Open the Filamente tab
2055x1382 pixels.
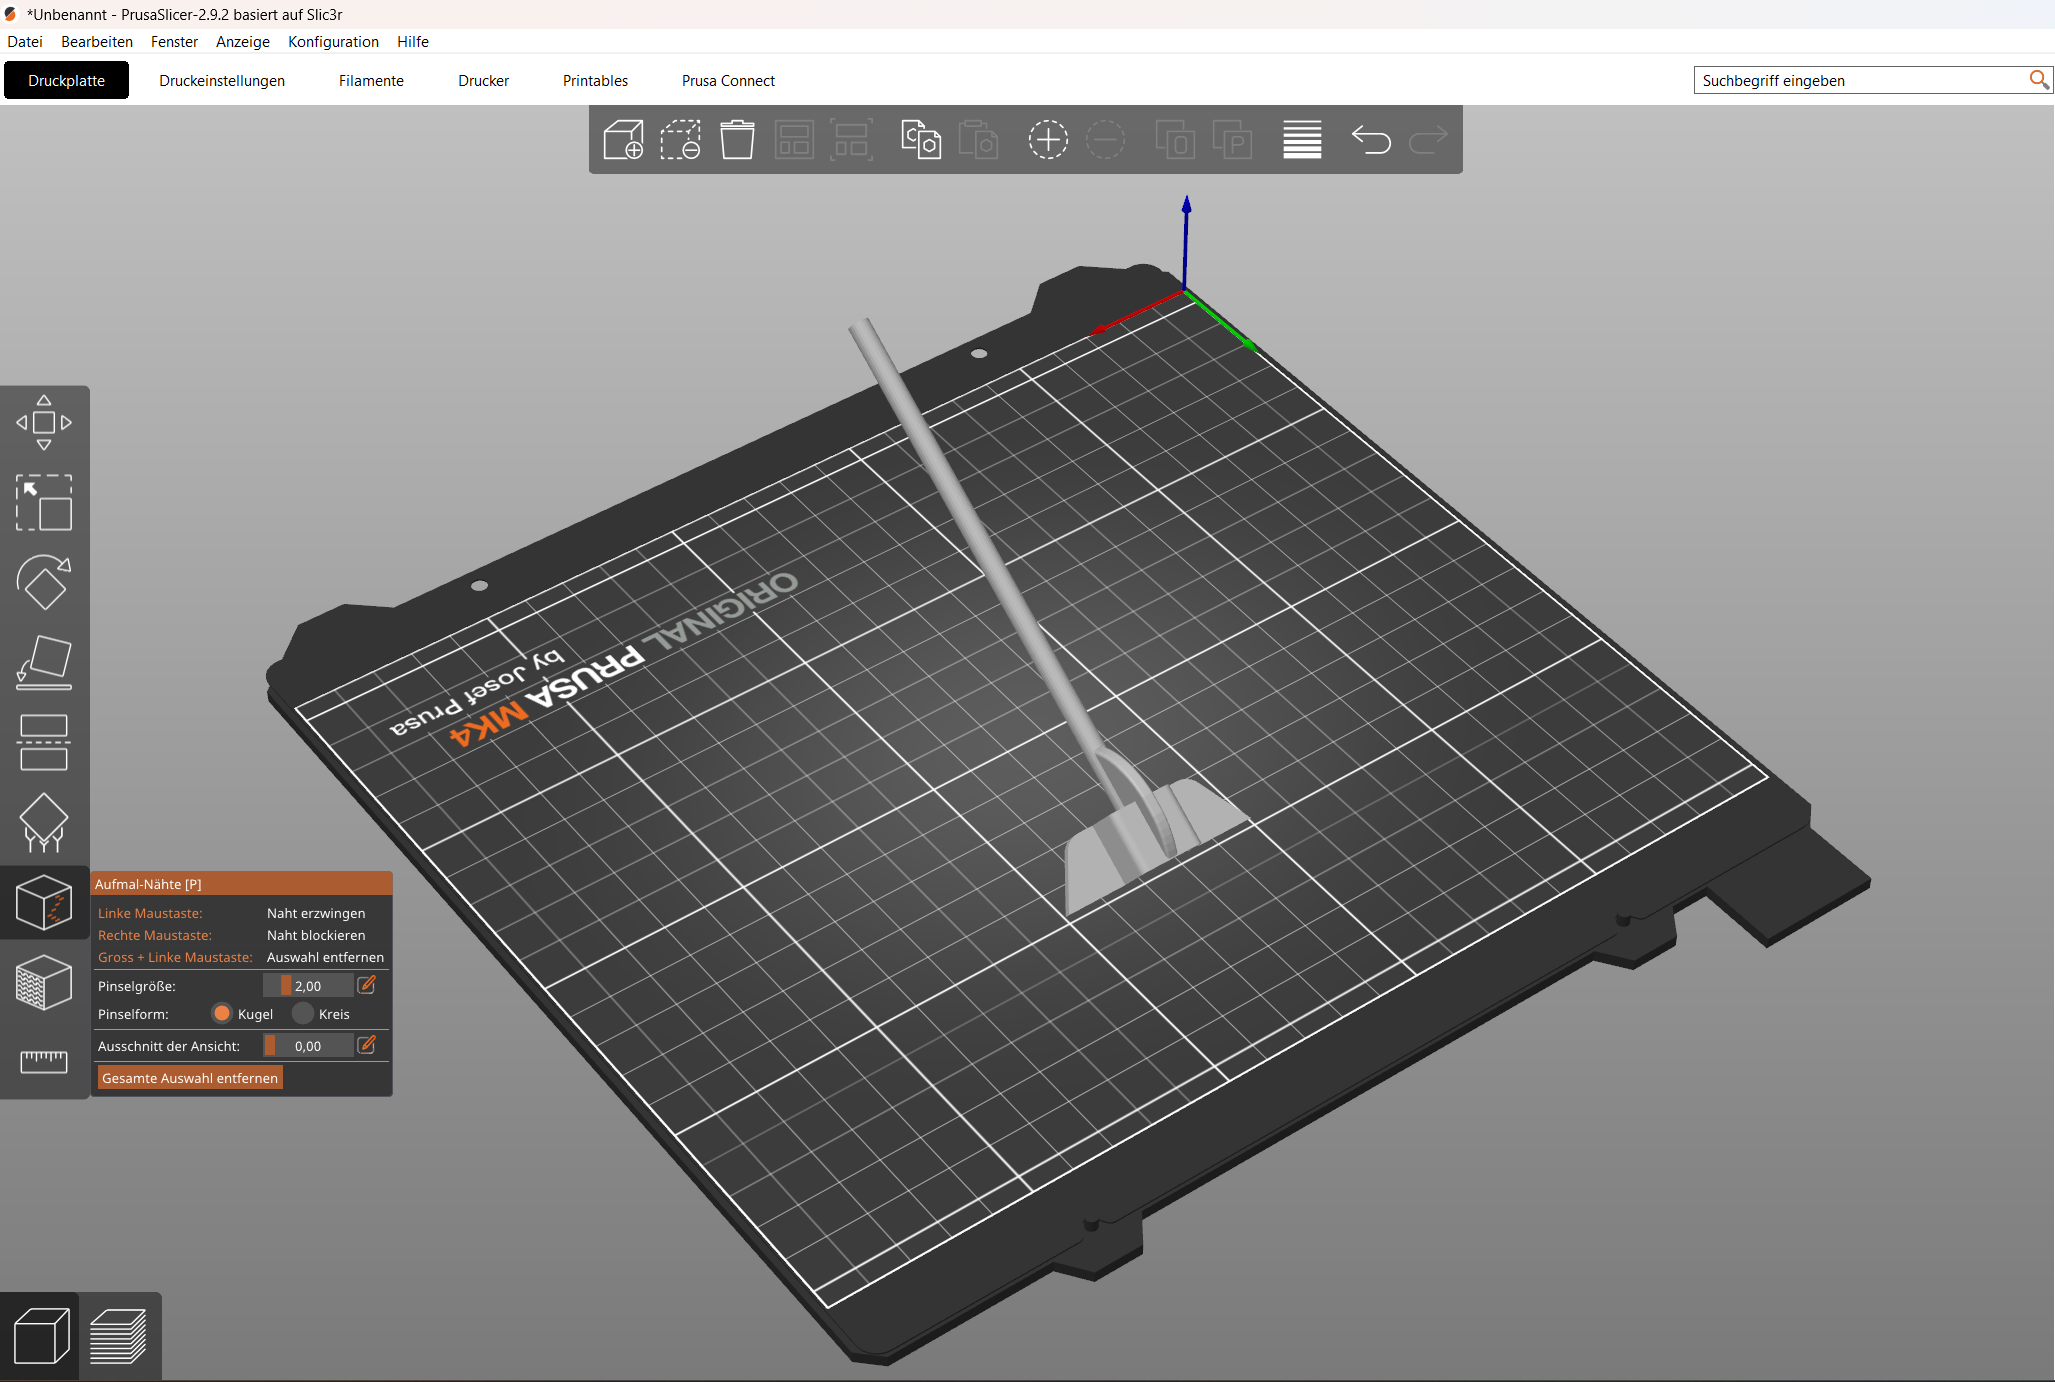pyautogui.click(x=371, y=81)
